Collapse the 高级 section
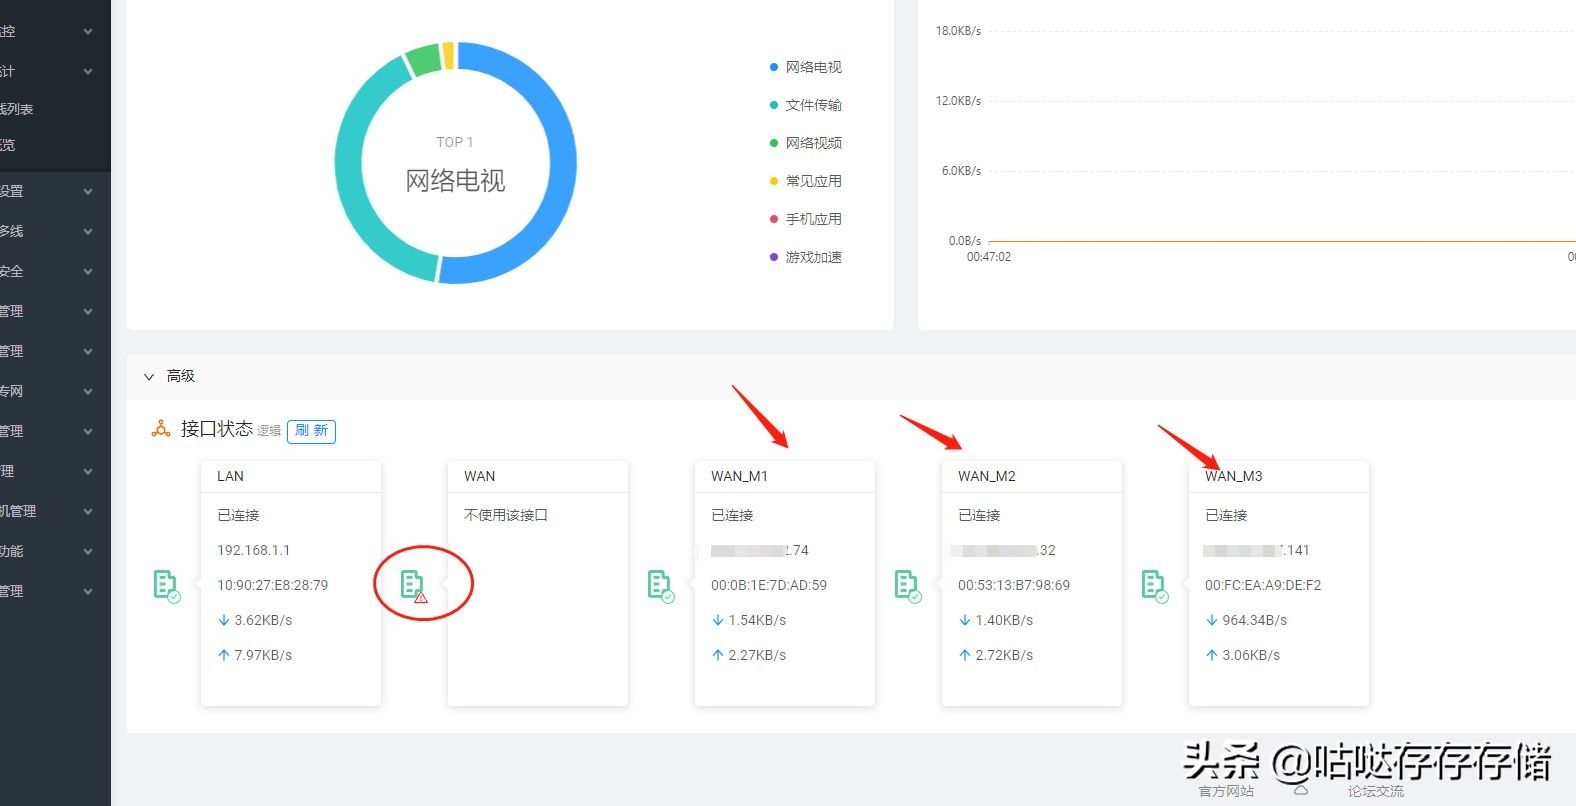The height and width of the screenshot is (806, 1576). click(149, 376)
